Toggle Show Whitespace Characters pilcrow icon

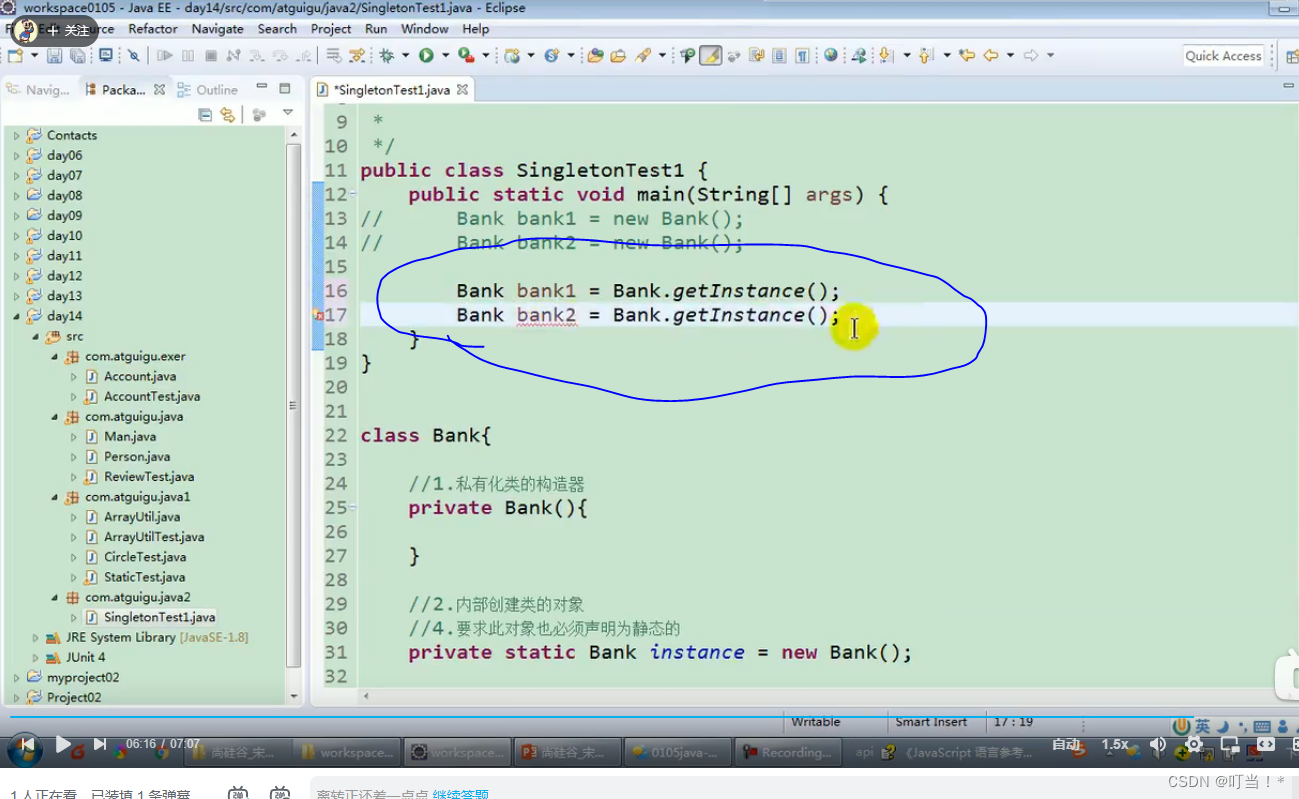click(x=802, y=56)
